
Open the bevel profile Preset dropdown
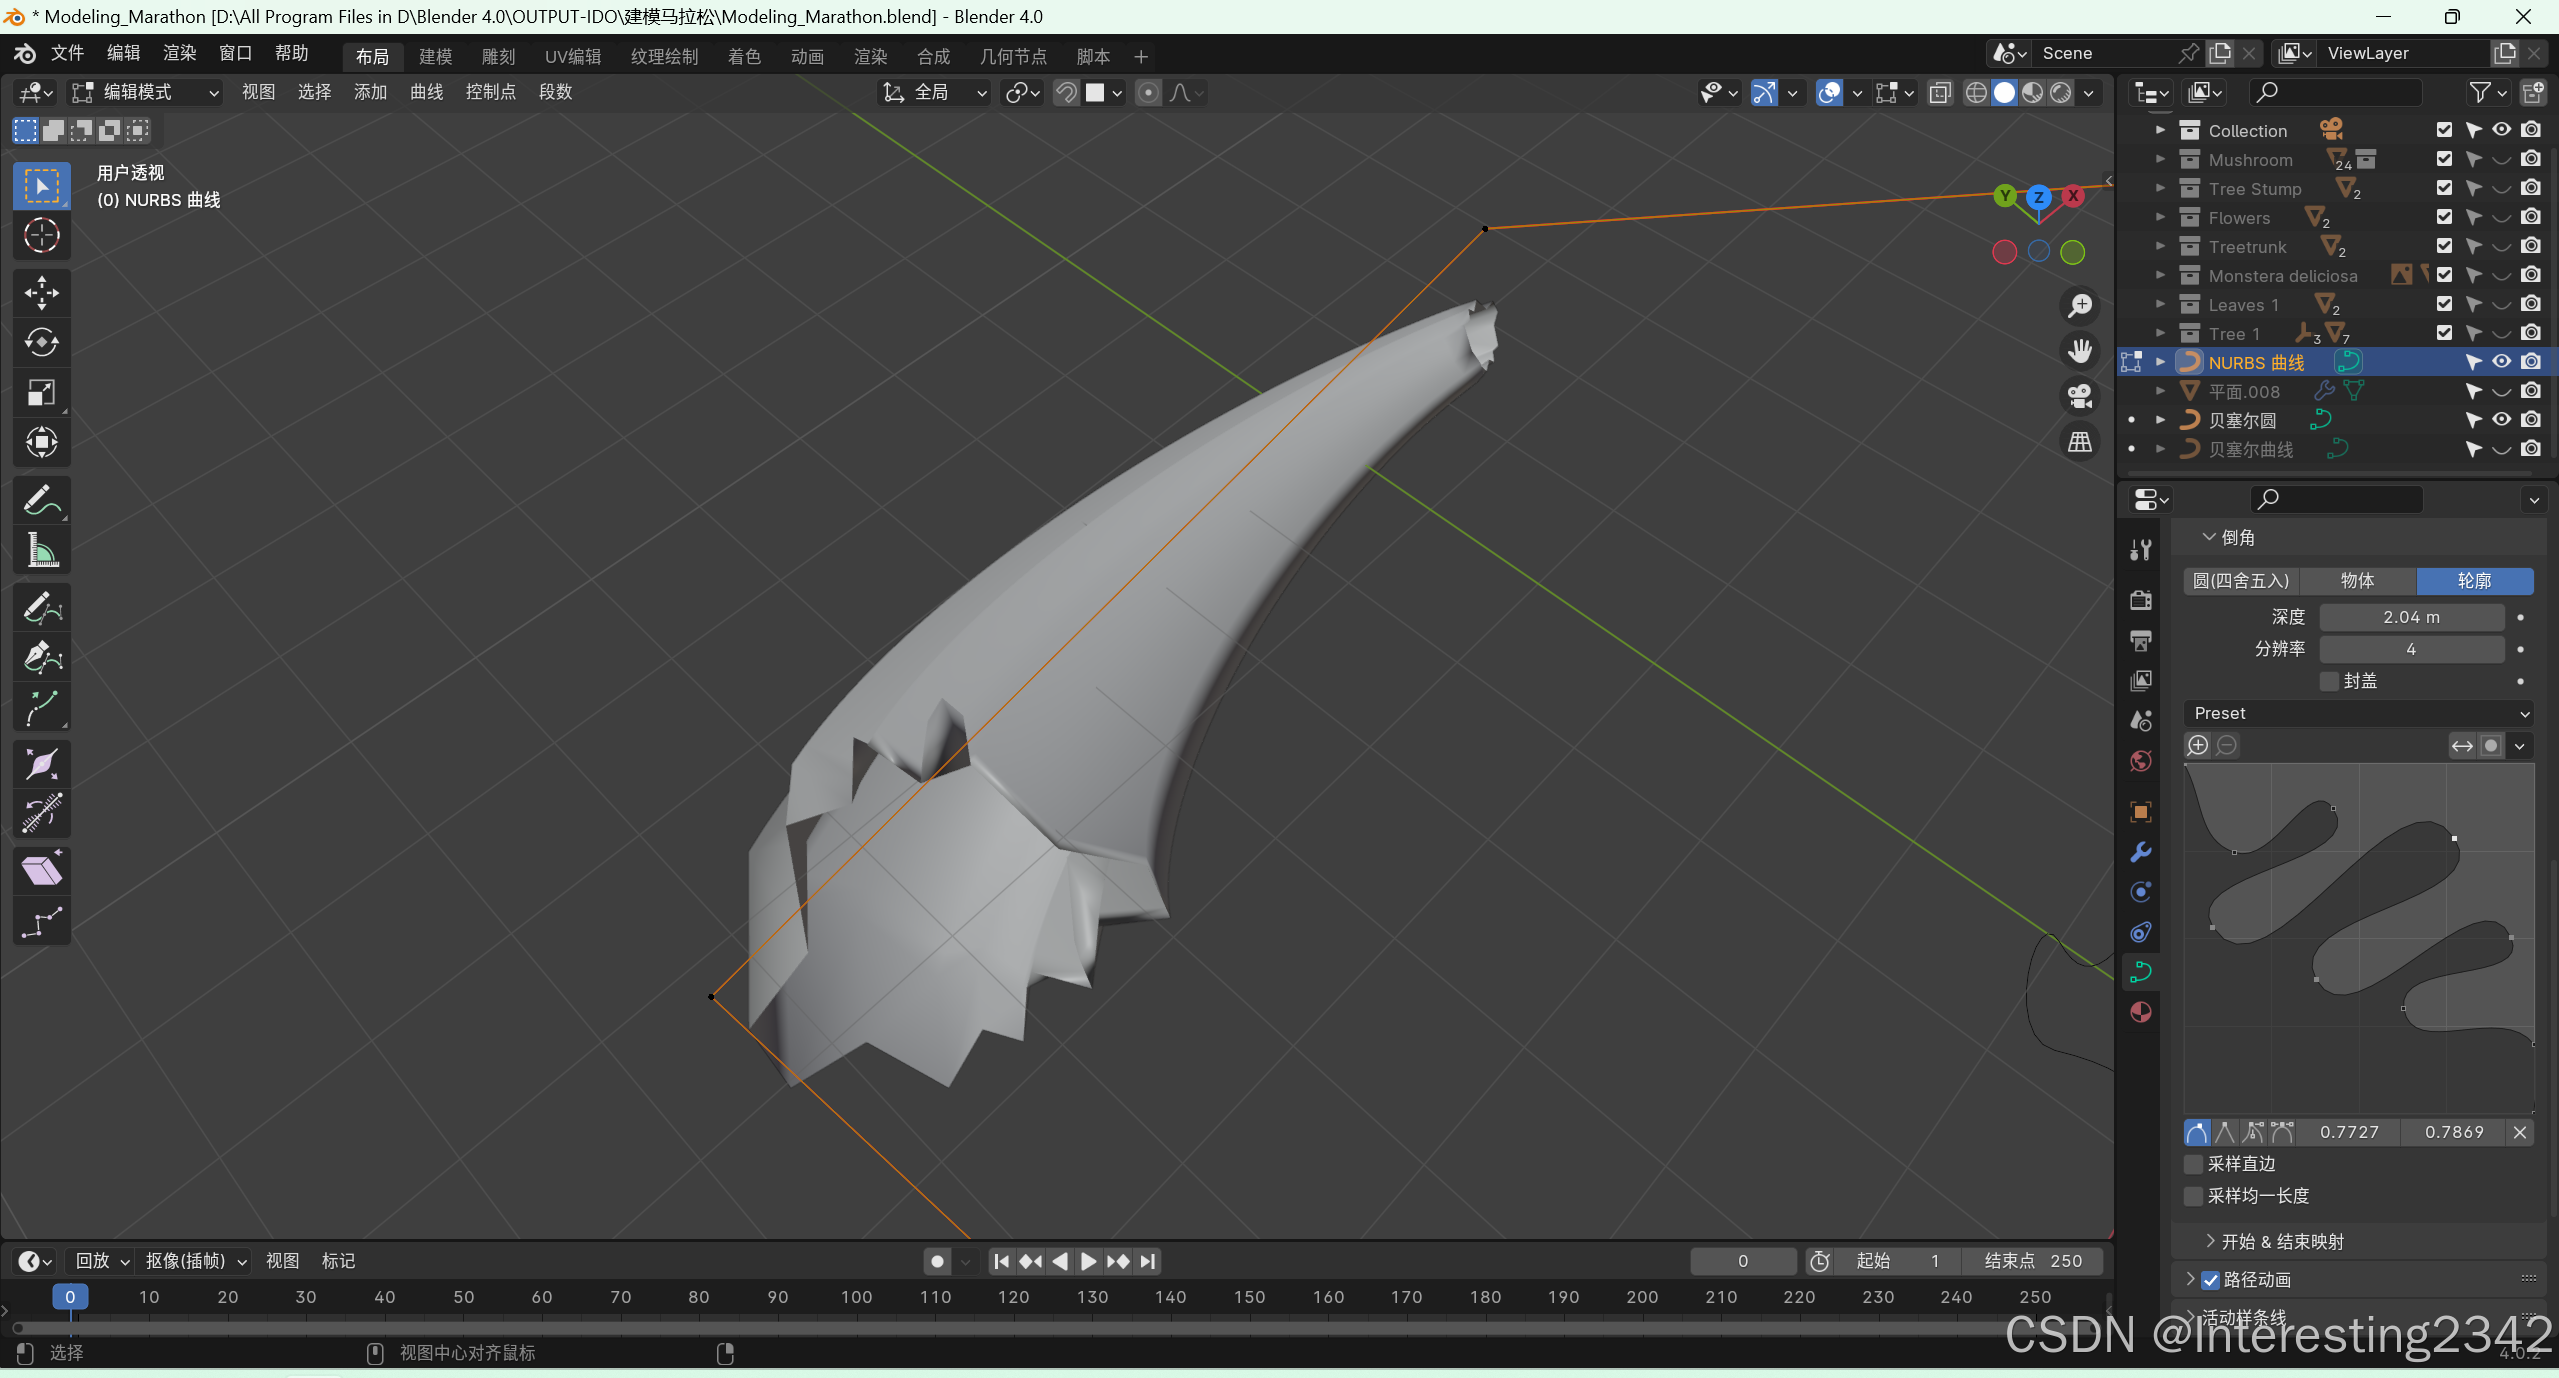(2360, 713)
